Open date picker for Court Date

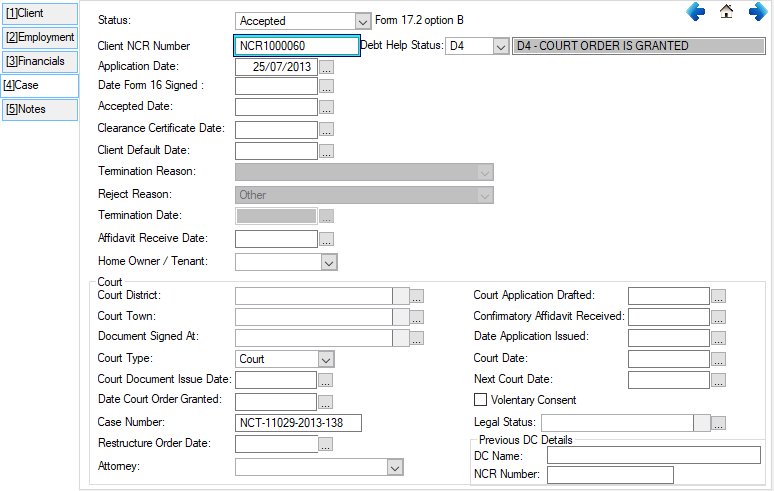click(x=718, y=359)
